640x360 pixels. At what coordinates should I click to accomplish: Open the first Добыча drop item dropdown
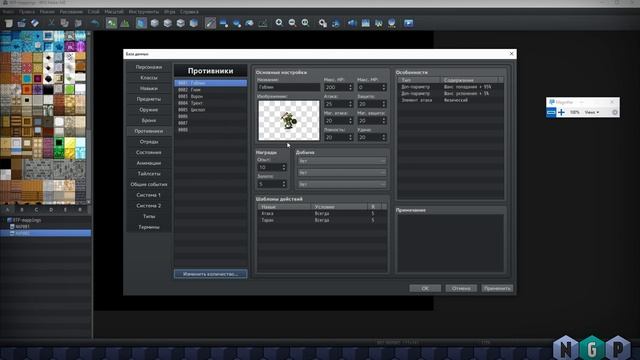tap(342, 161)
